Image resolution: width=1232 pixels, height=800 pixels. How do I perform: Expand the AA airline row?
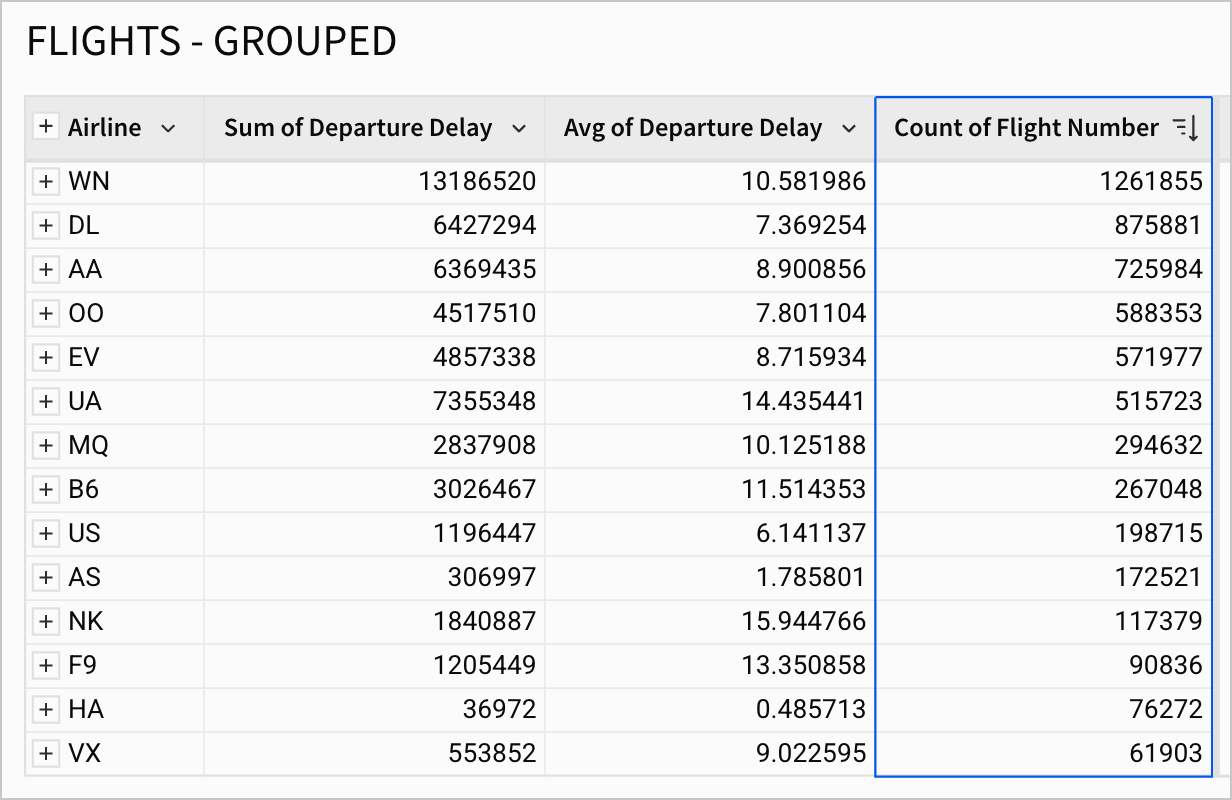pyautogui.click(x=45, y=270)
